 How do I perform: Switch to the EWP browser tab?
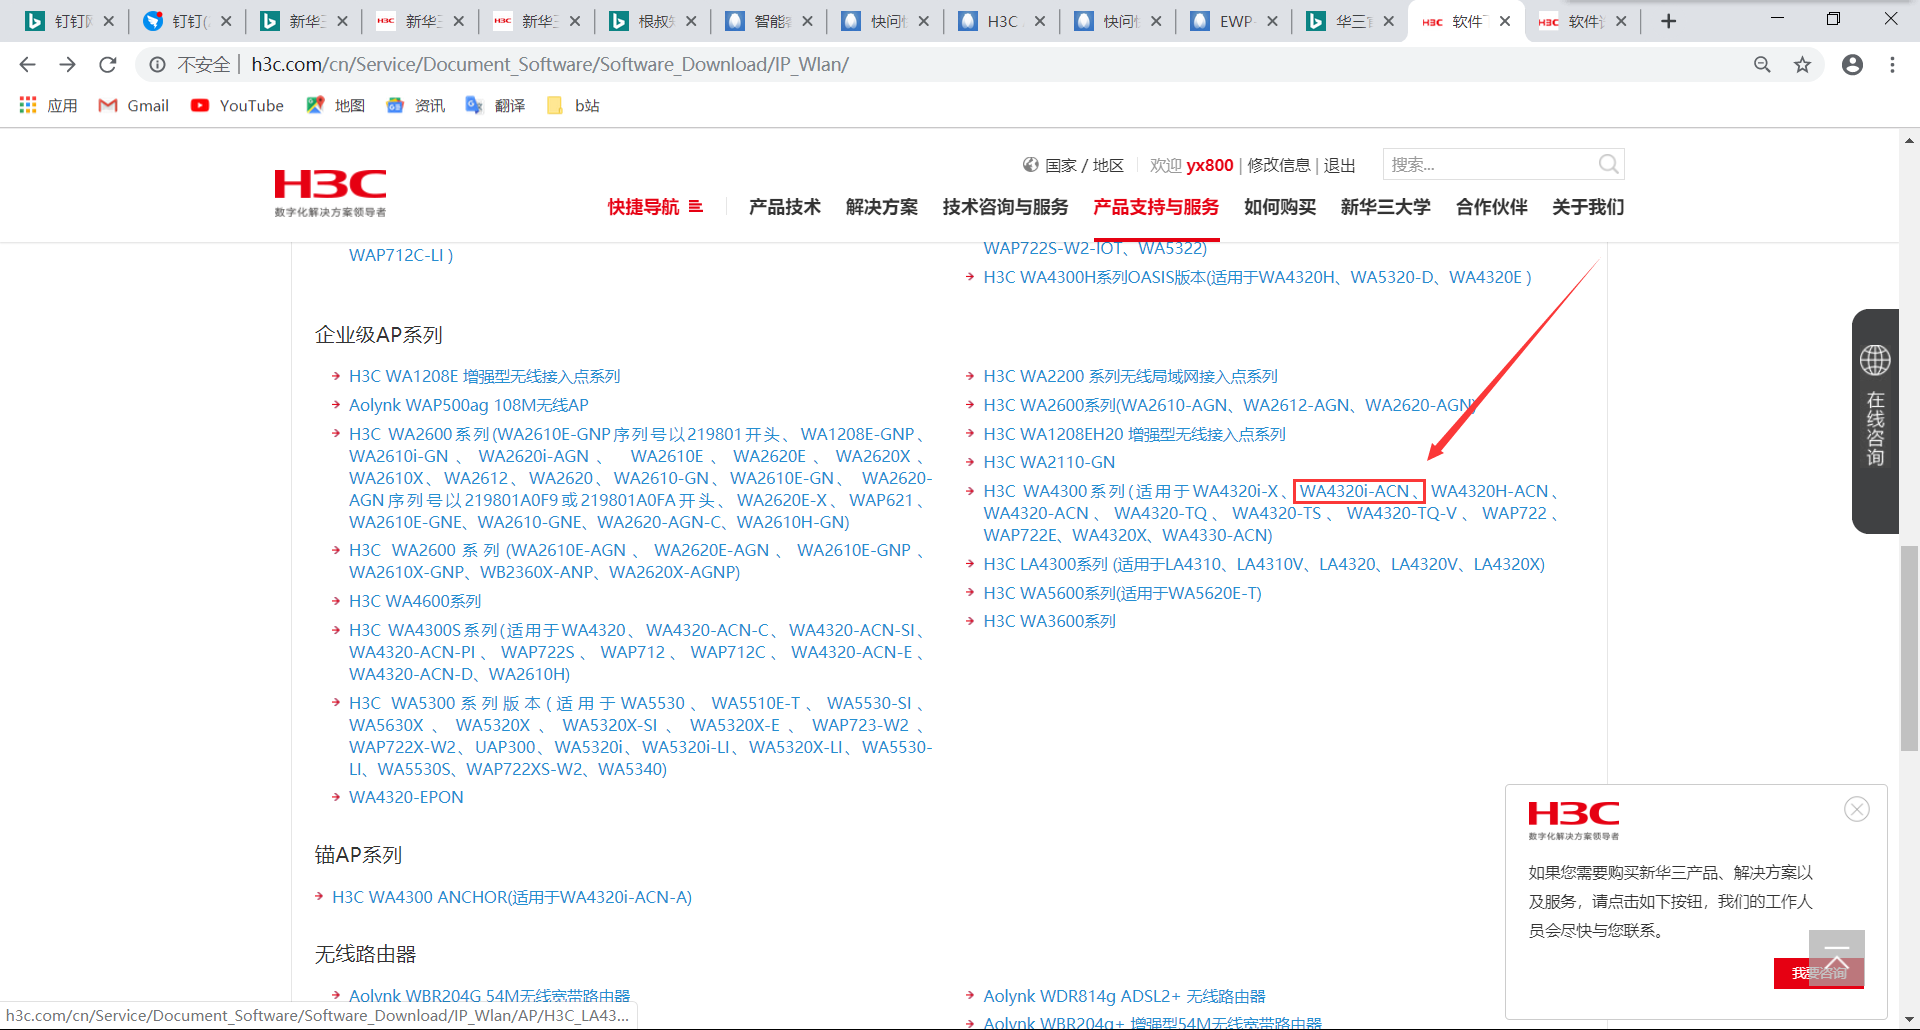point(1233,21)
